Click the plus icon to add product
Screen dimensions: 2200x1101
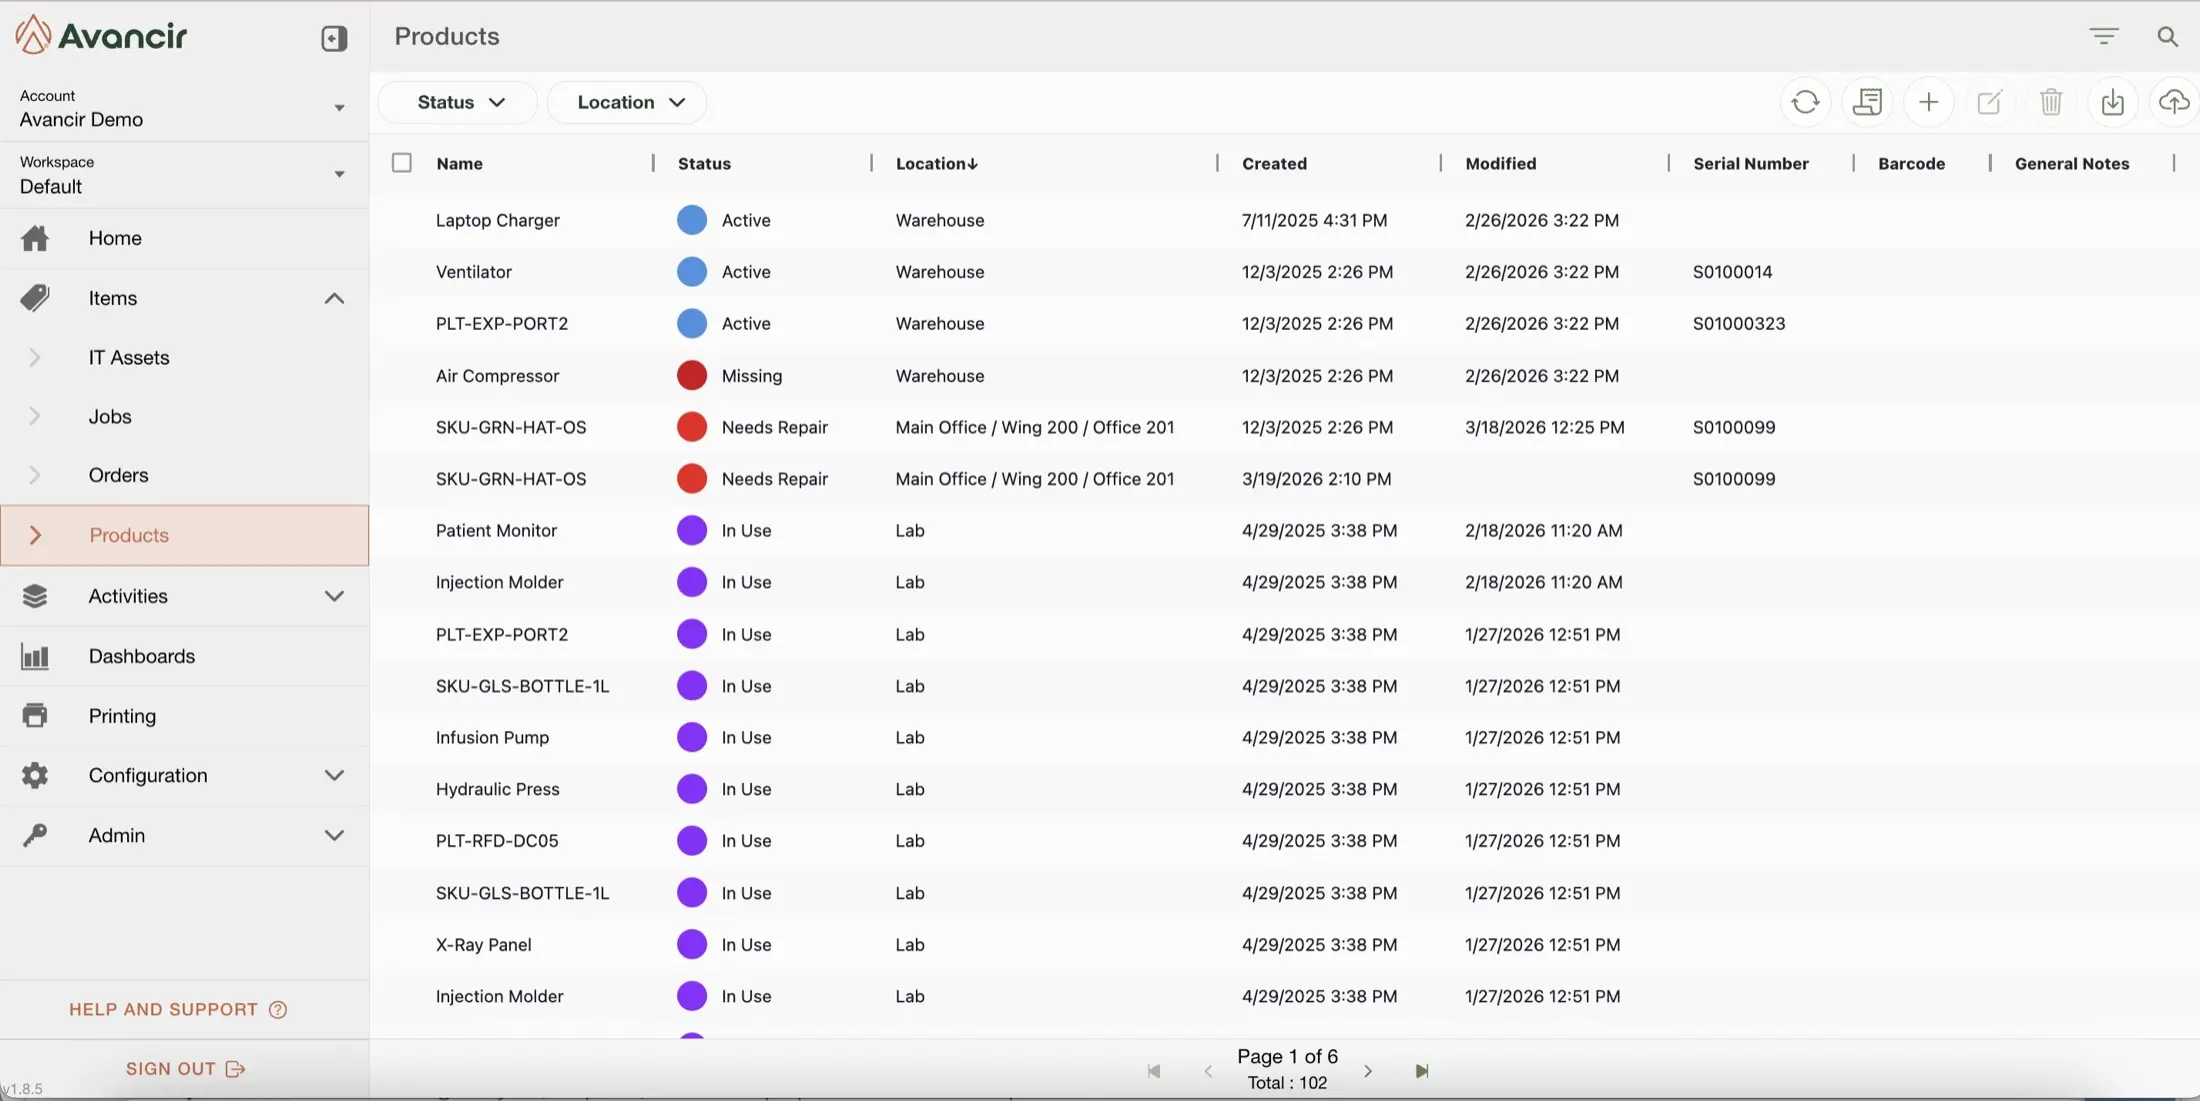1928,102
